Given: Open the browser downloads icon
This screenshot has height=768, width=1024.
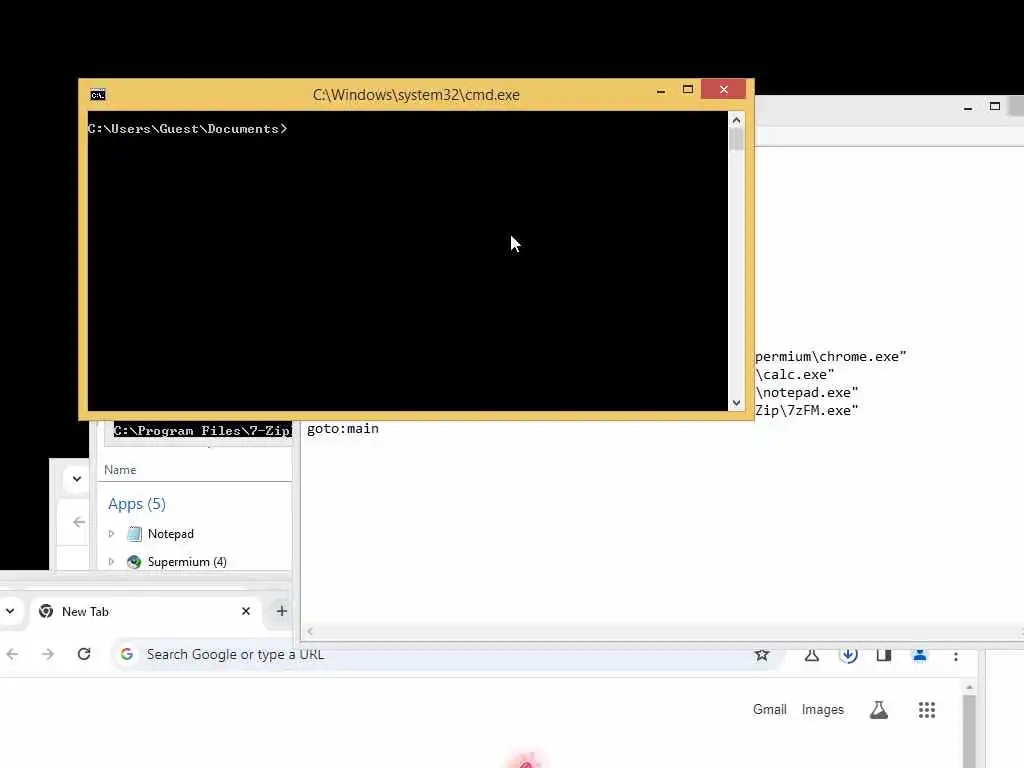Looking at the screenshot, I should [x=848, y=654].
